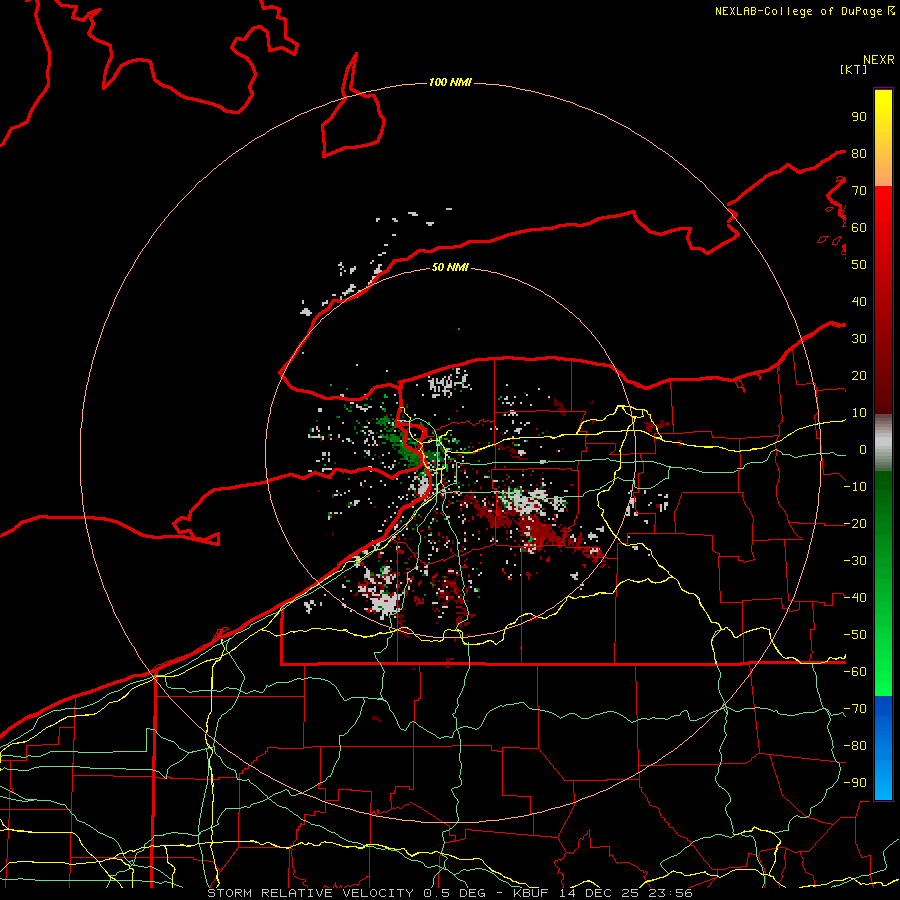Click the positive 60 value on velocity scale

[859, 227]
